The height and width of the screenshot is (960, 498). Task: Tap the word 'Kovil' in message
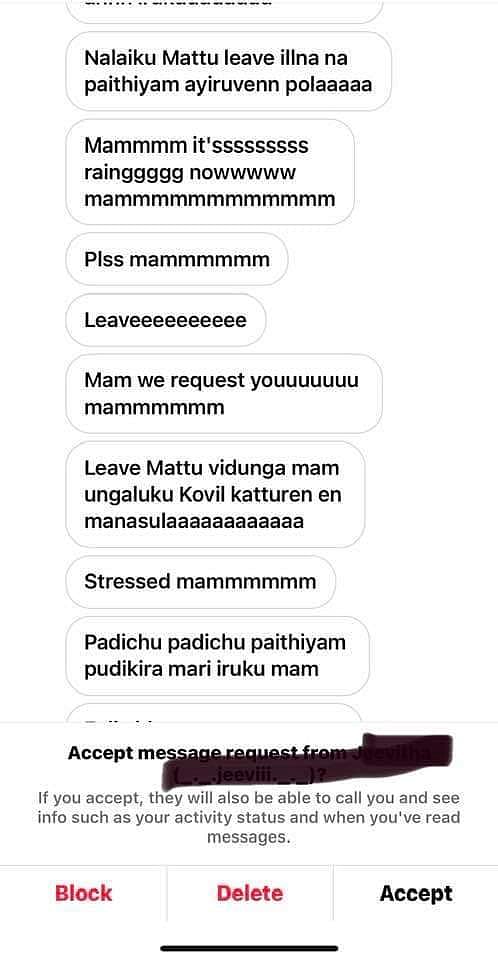point(214,495)
